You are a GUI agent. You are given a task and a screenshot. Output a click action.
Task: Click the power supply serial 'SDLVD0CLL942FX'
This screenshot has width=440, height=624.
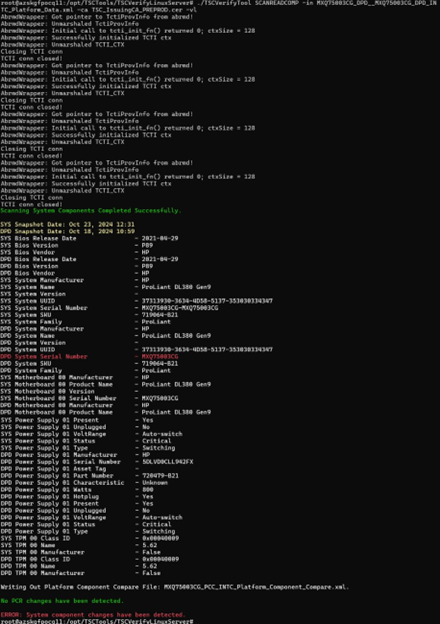coord(167,462)
